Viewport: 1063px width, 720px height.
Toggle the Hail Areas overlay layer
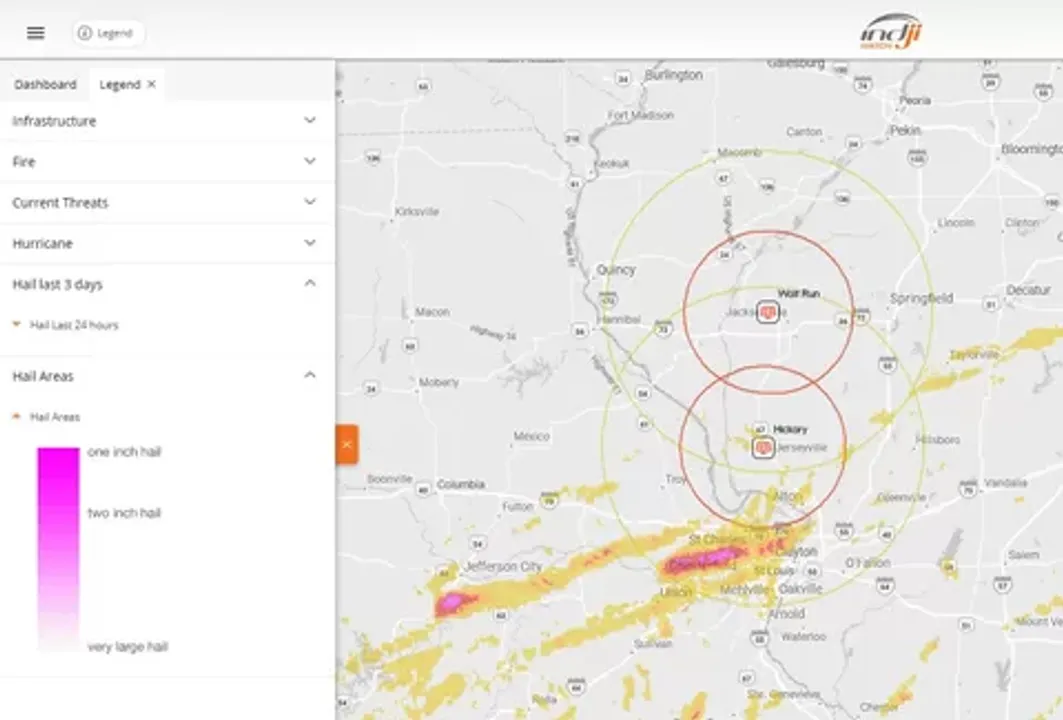tap(57, 416)
